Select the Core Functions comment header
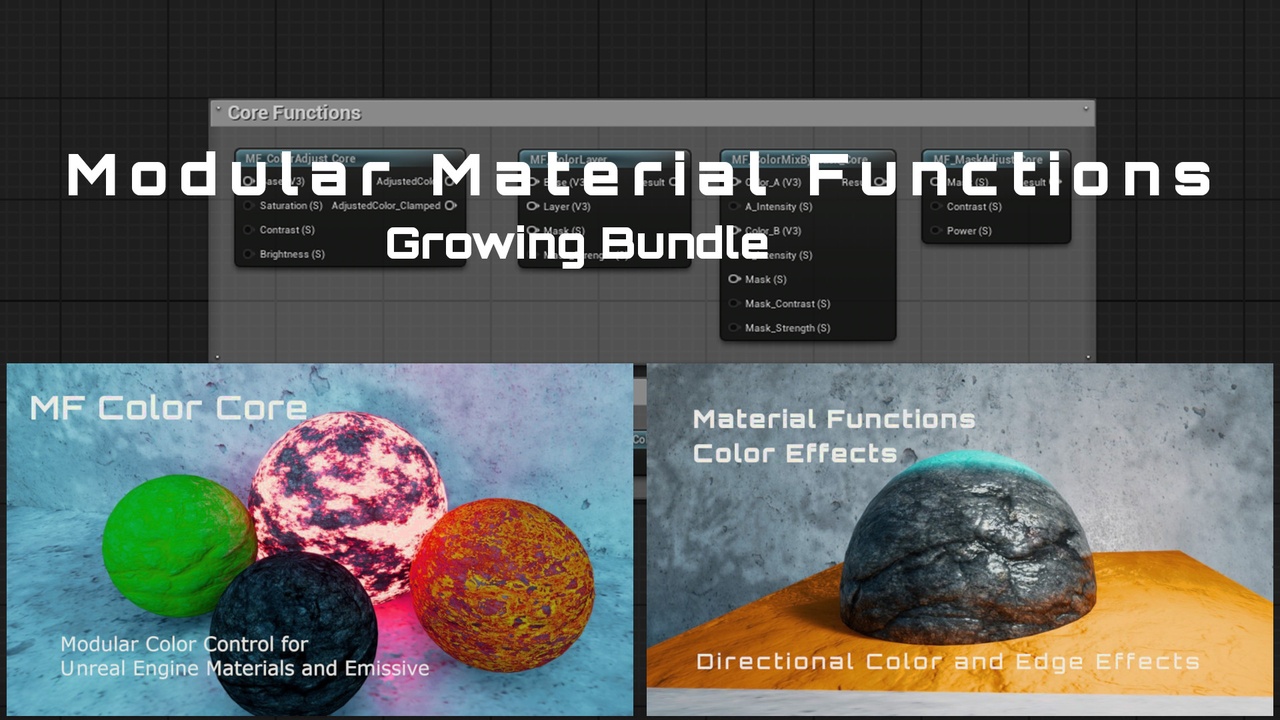Viewport: 1280px width, 720px height. [x=653, y=113]
